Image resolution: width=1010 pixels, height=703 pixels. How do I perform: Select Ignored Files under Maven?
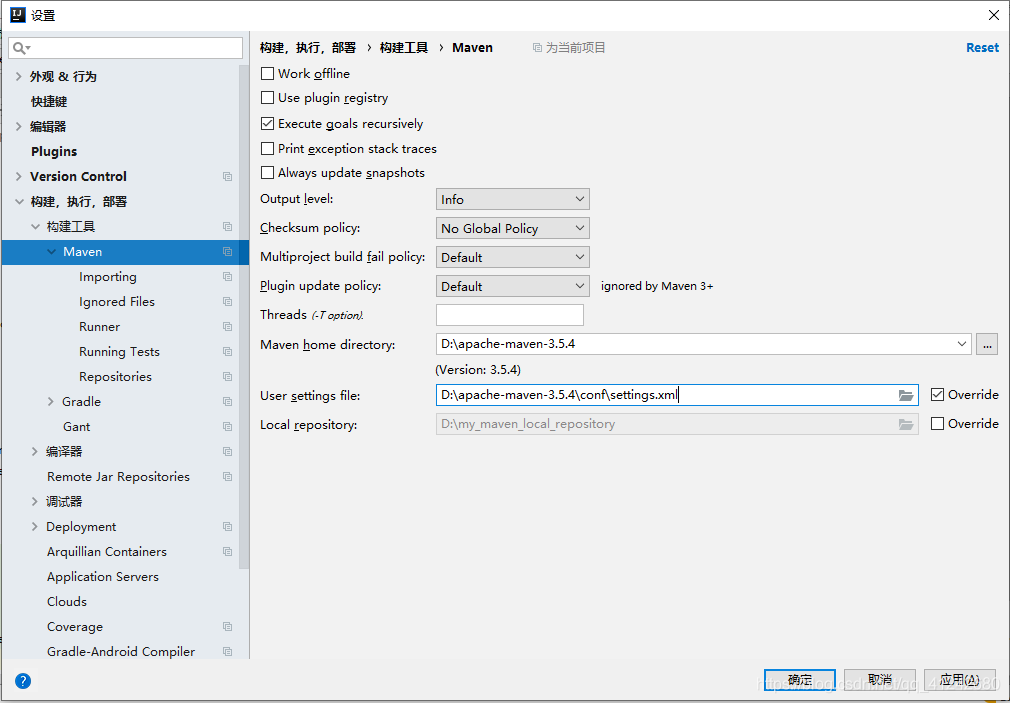click(x=117, y=302)
